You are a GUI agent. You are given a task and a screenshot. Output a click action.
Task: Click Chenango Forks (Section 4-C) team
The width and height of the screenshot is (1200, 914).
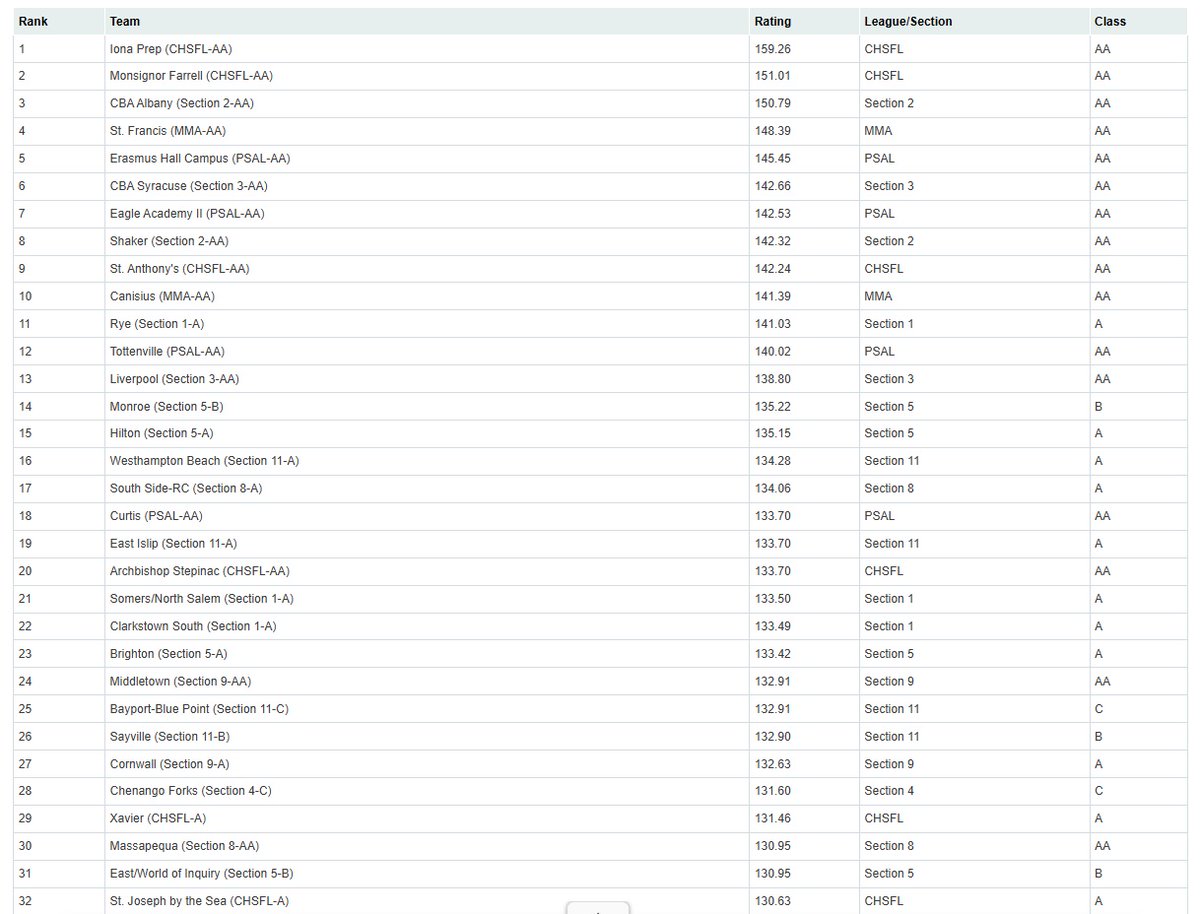click(x=191, y=791)
